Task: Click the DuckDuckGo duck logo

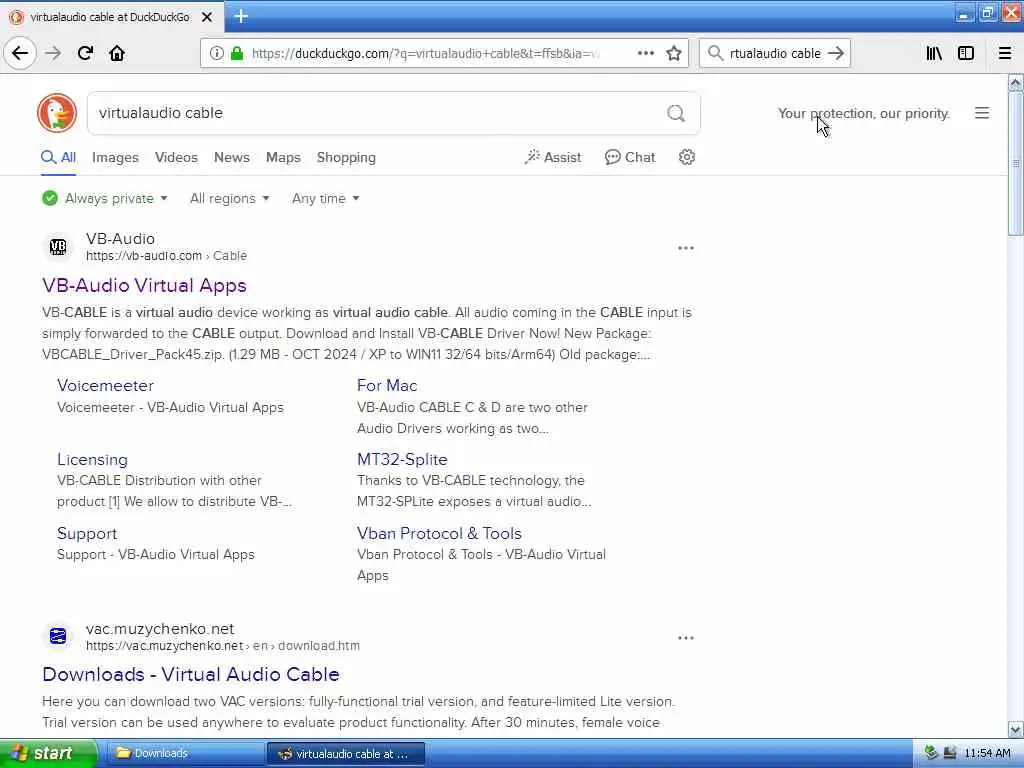Action: click(57, 113)
